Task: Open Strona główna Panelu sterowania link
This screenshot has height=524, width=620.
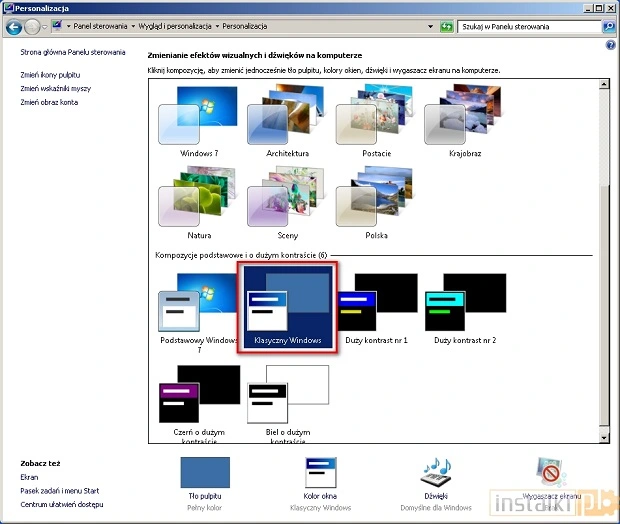Action: (x=73, y=52)
